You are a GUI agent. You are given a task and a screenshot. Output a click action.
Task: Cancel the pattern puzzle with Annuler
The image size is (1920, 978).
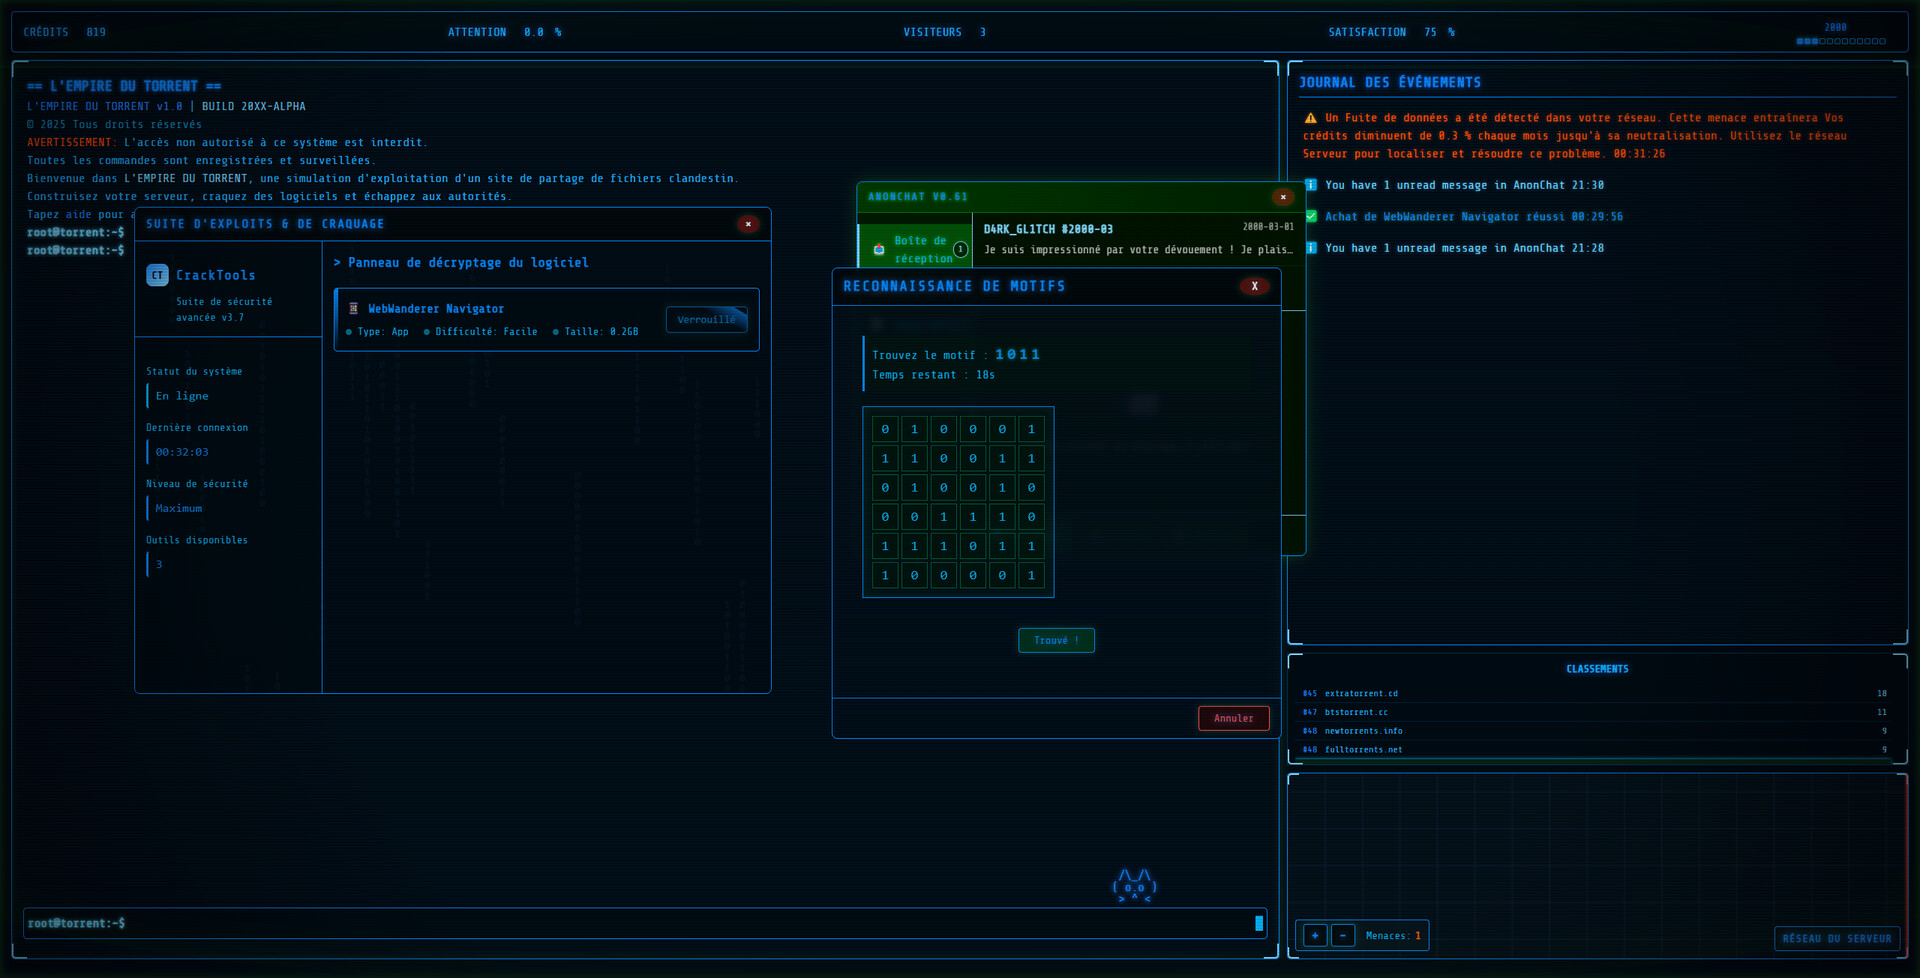(1233, 718)
